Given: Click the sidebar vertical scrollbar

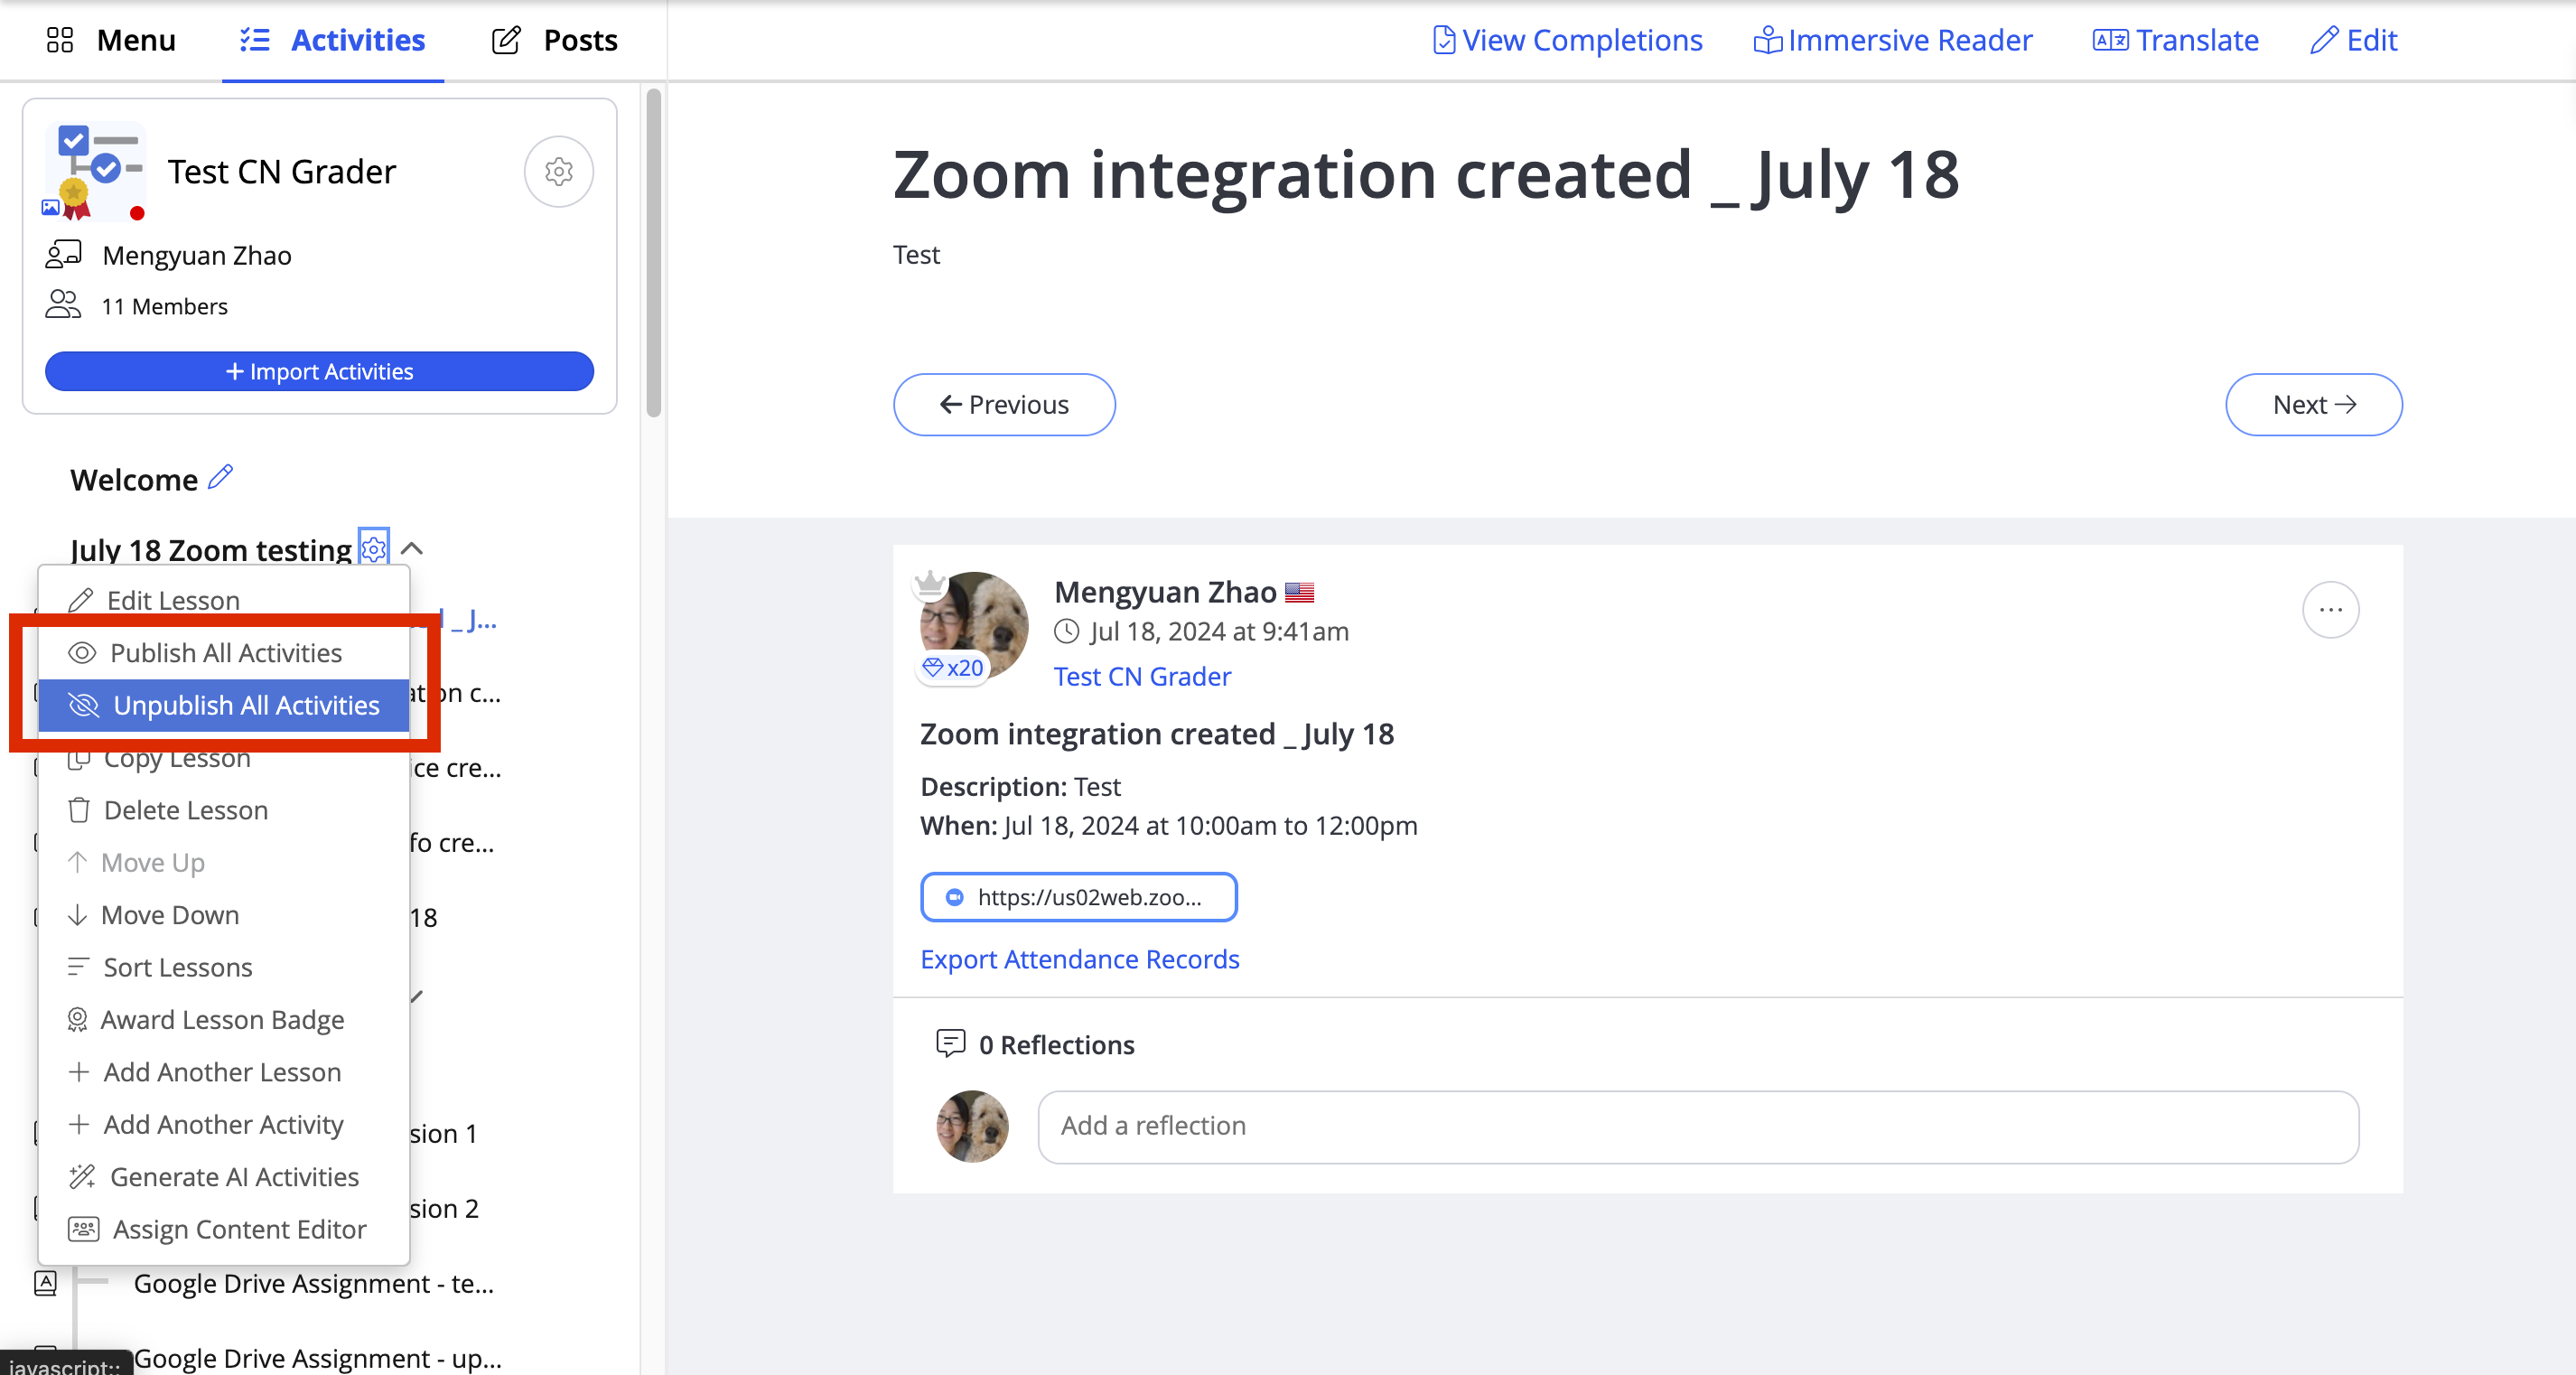Looking at the screenshot, I should point(653,252).
